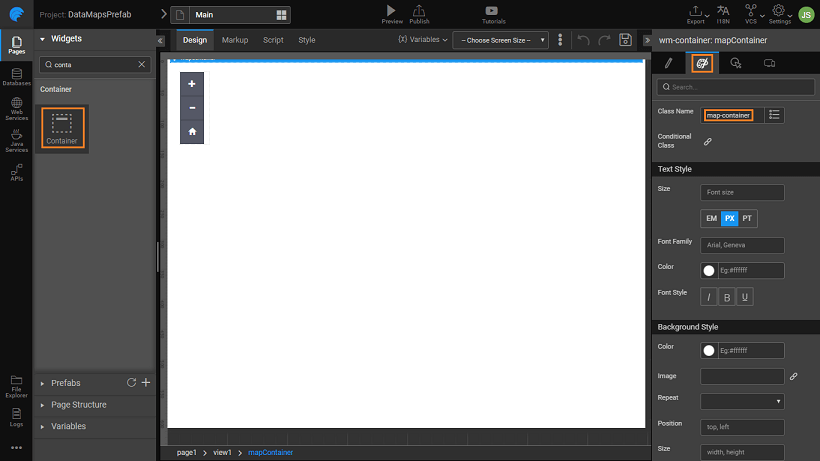Screen dimensions: 820x461
Task: Open File Explorer in the sidebar
Action: point(16,384)
